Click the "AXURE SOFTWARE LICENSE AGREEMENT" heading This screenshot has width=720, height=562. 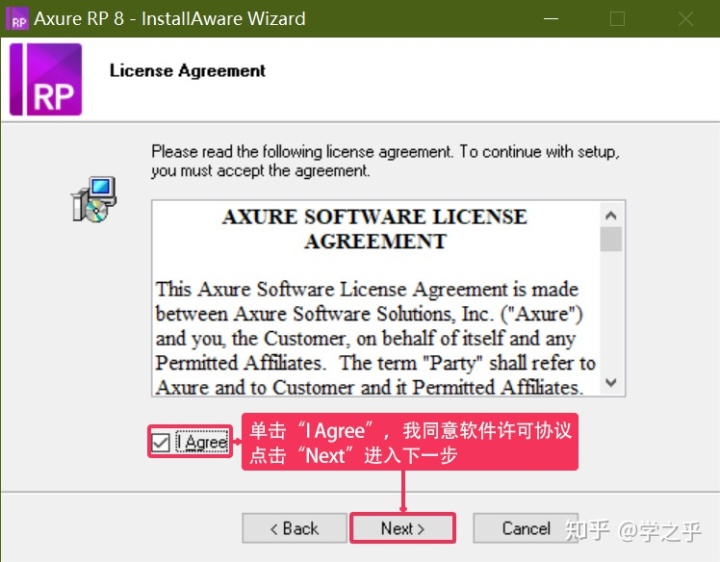(375, 229)
